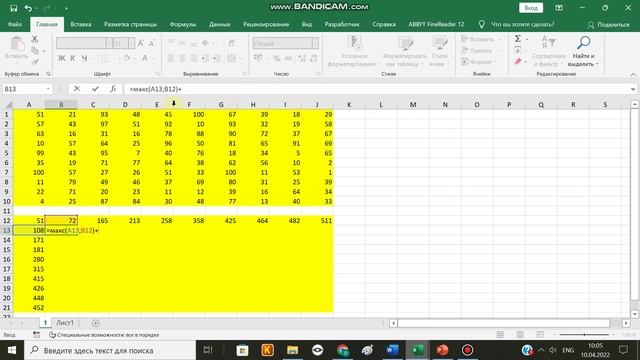
Task: Save the workbook from quick access toolbar
Action: [13, 8]
